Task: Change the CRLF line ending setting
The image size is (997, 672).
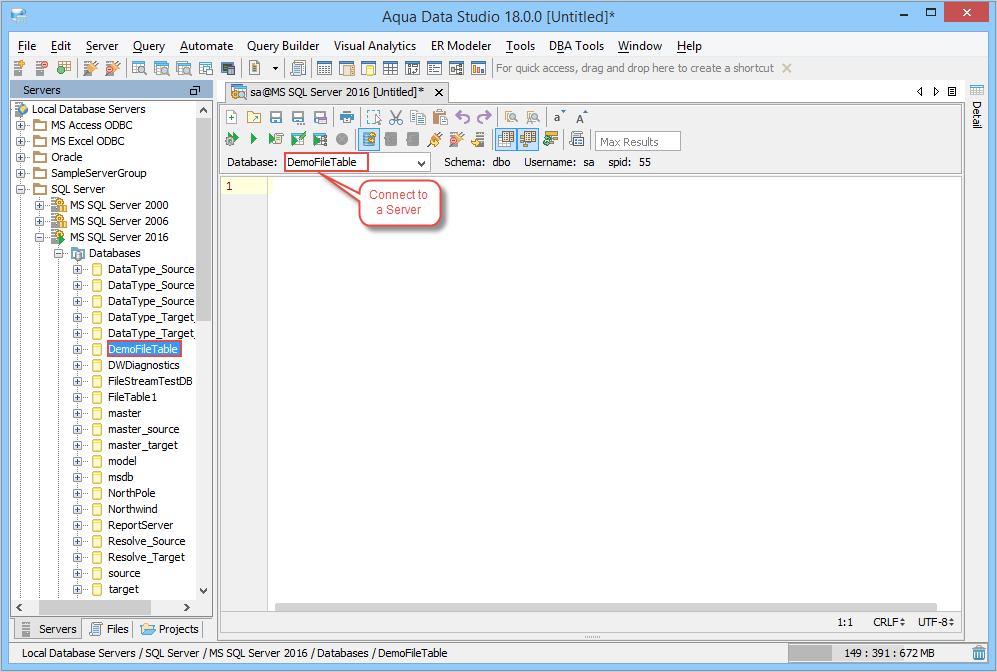Action: tap(889, 622)
